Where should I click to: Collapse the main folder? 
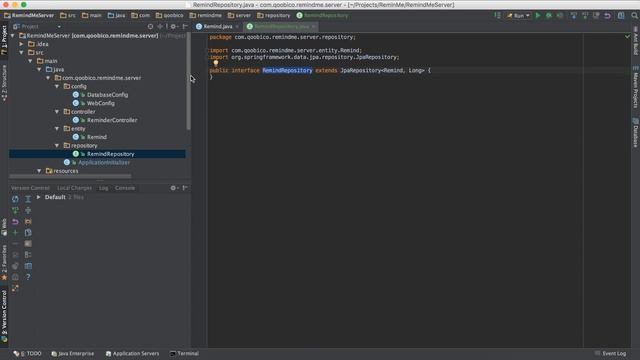pos(31,61)
